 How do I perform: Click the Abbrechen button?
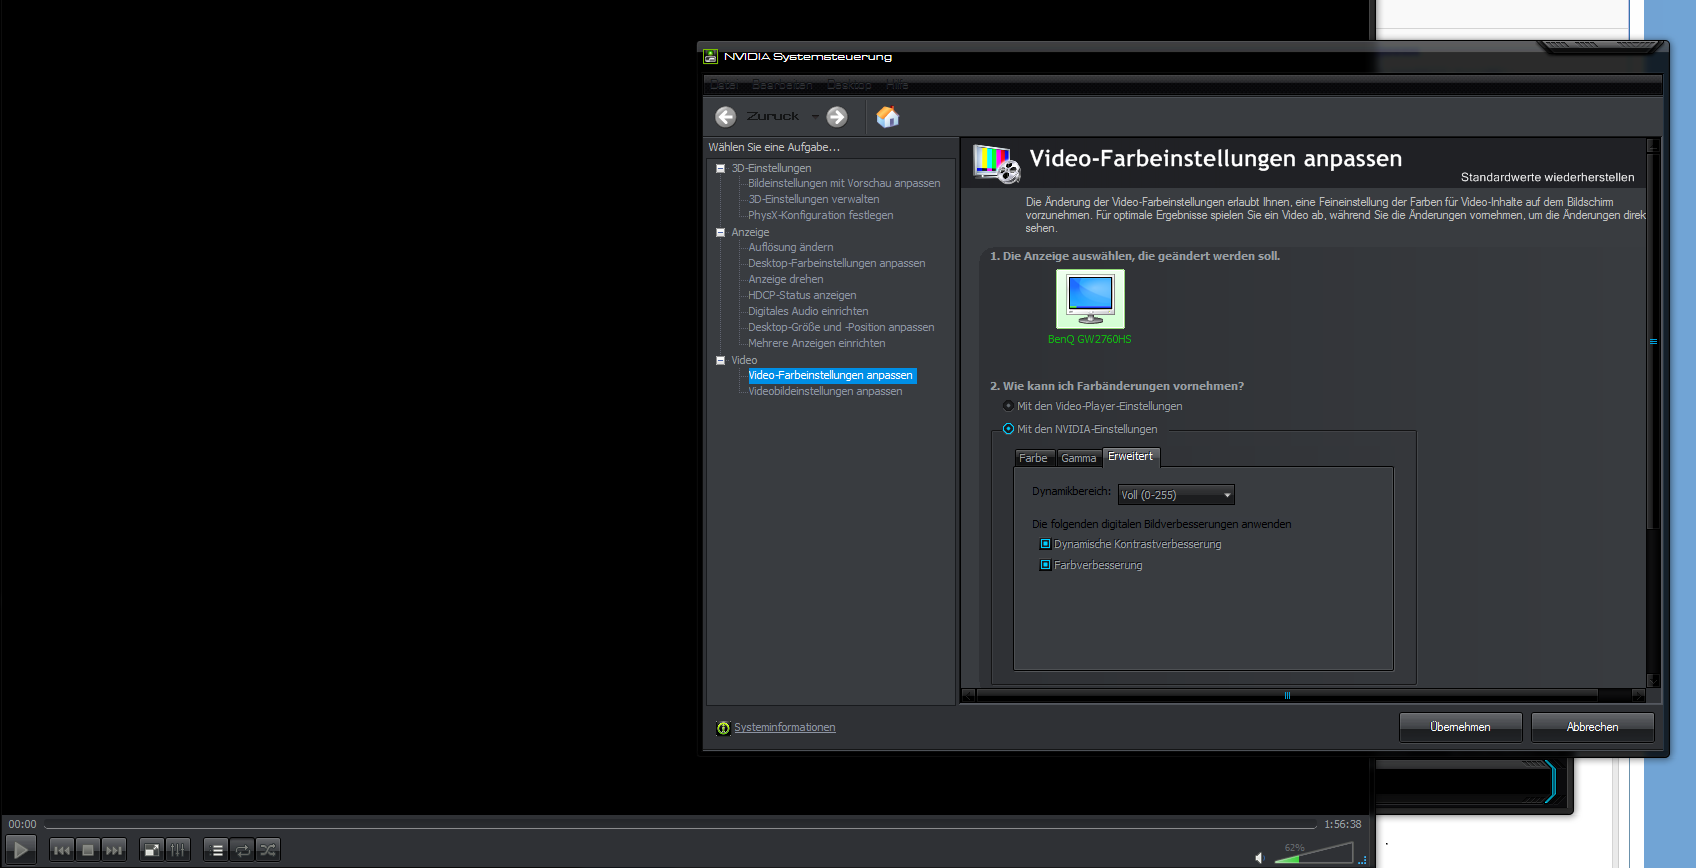[x=1592, y=727]
